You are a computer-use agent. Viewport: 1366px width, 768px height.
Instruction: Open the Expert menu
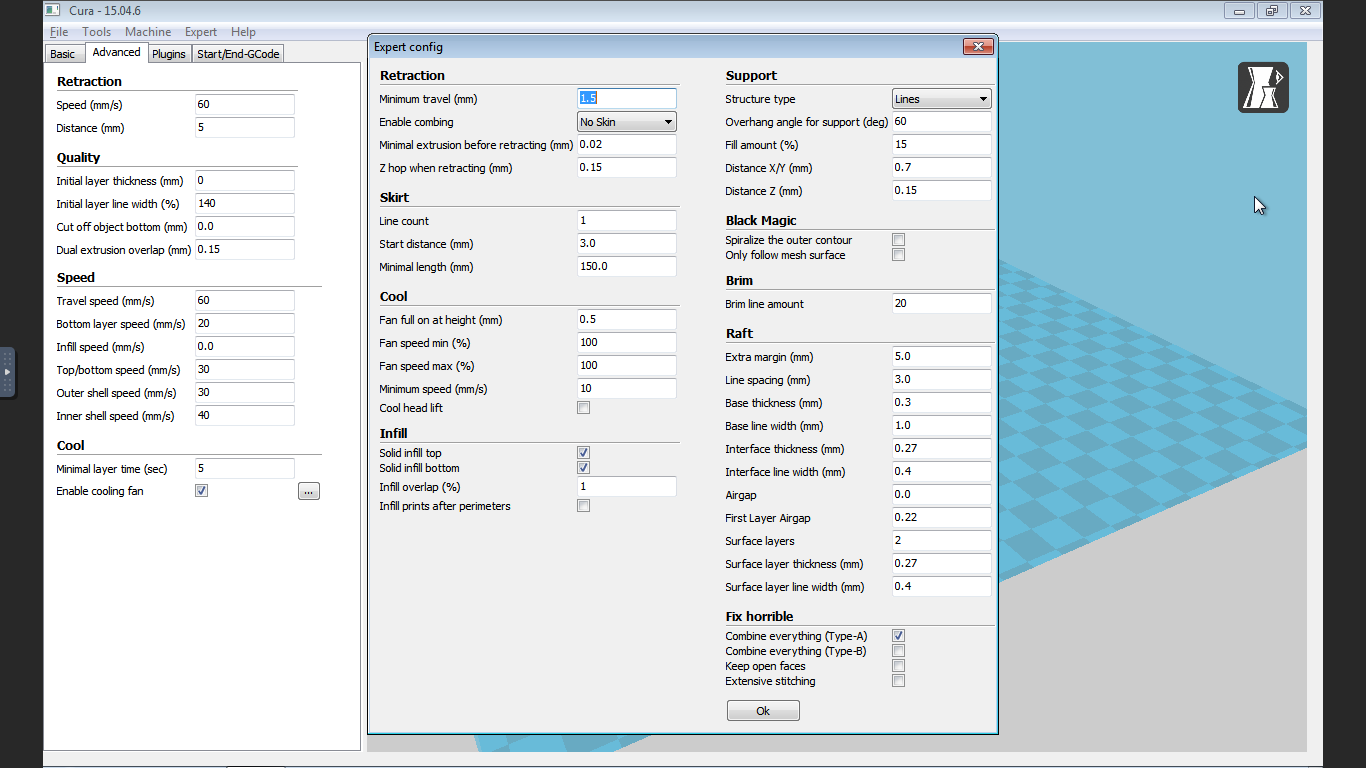click(x=201, y=32)
